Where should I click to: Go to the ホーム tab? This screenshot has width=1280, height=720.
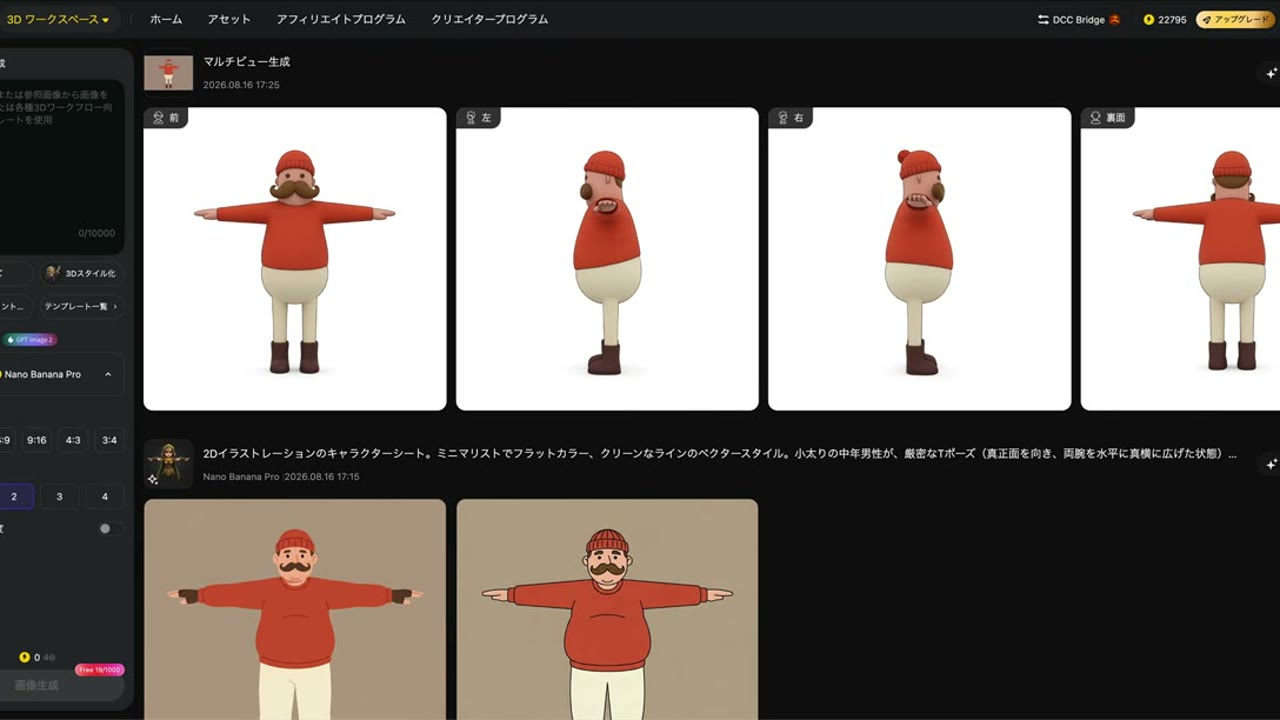pos(166,19)
